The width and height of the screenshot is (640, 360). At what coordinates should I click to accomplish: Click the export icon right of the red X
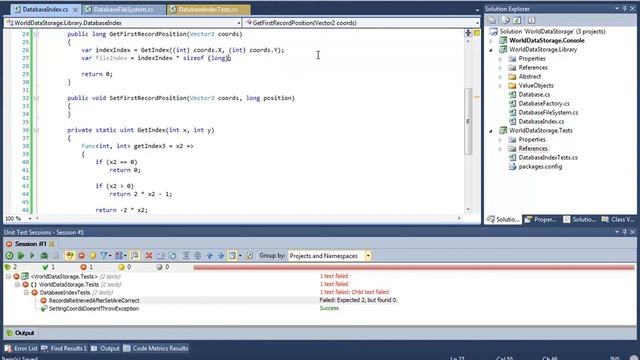point(160,256)
